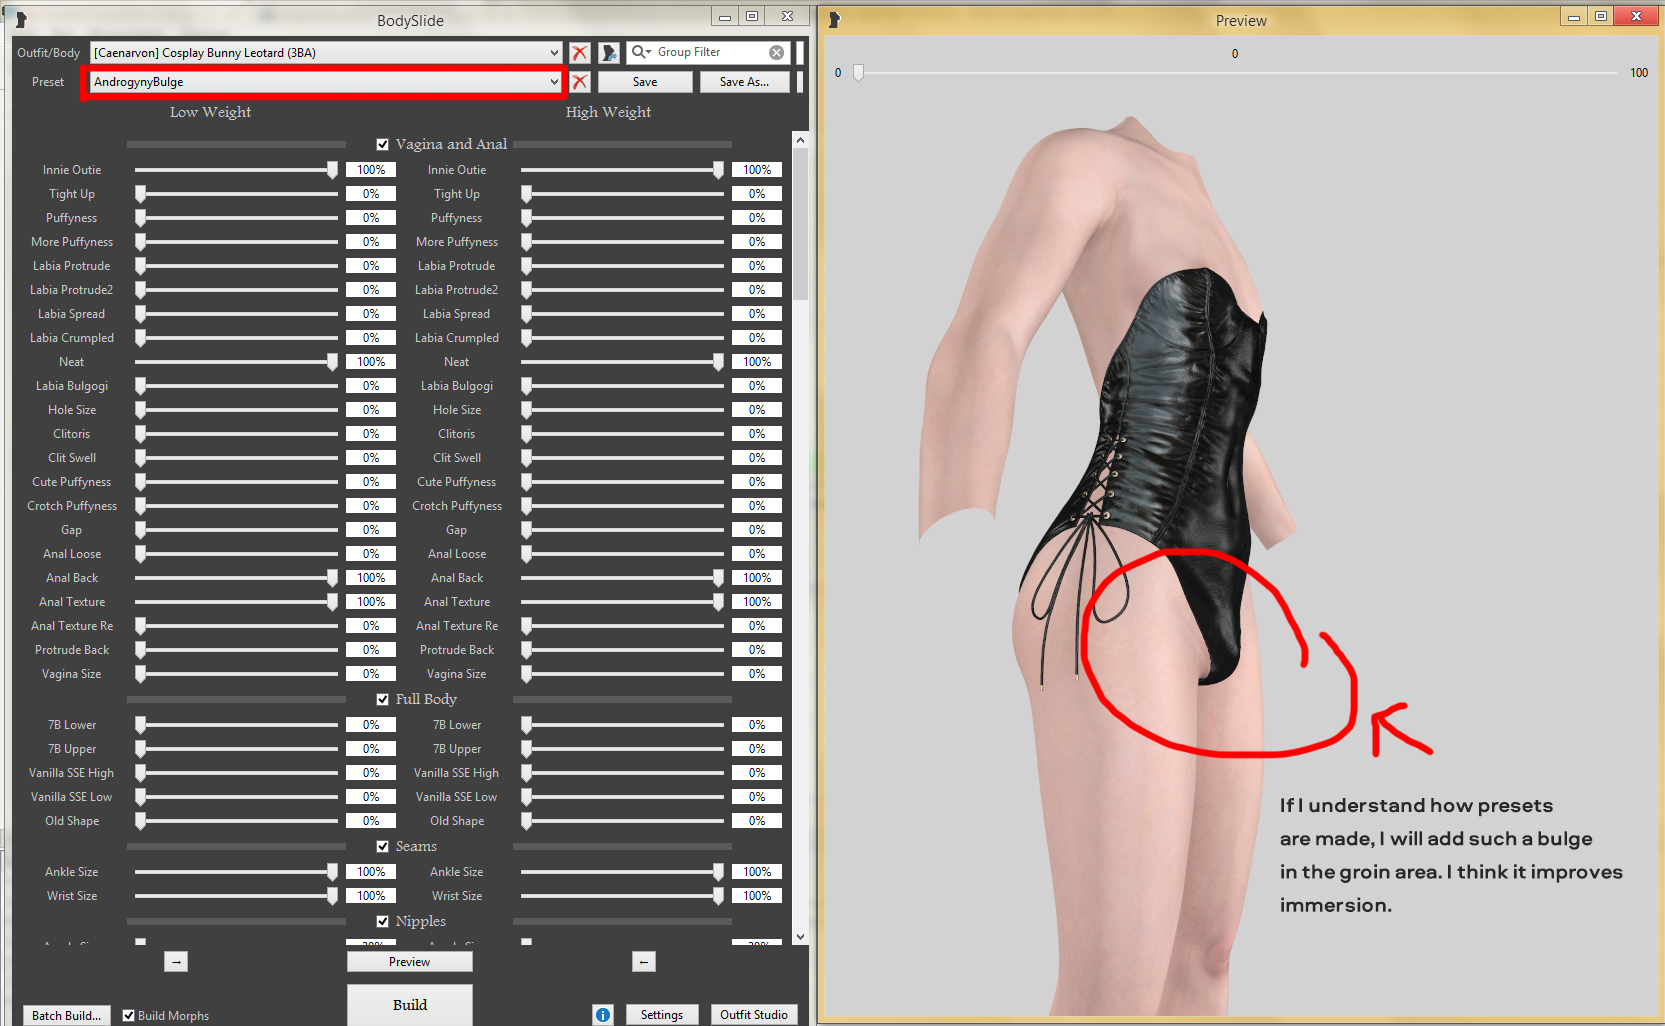
Task: Open the Group Filter search magnifier menu
Action: click(641, 52)
